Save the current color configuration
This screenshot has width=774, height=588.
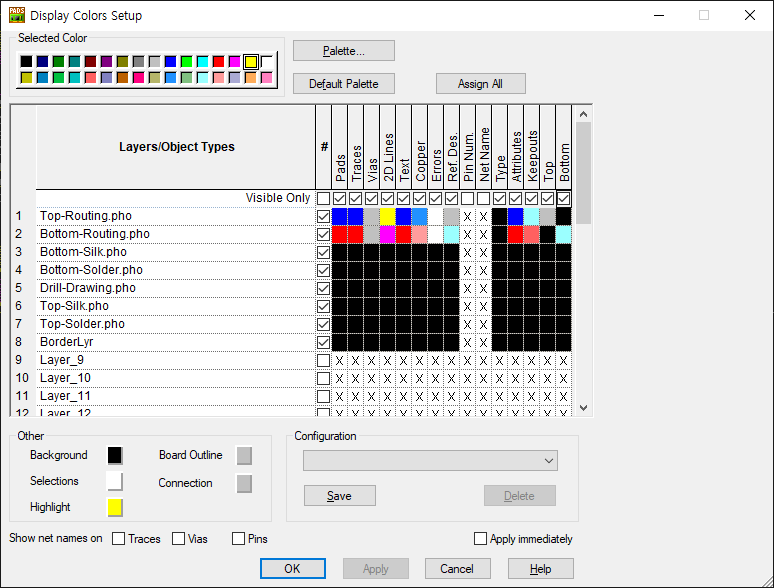click(339, 496)
